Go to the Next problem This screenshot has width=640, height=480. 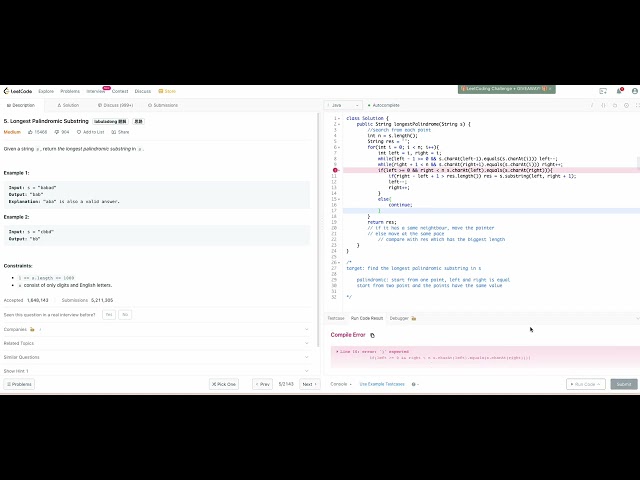310,384
